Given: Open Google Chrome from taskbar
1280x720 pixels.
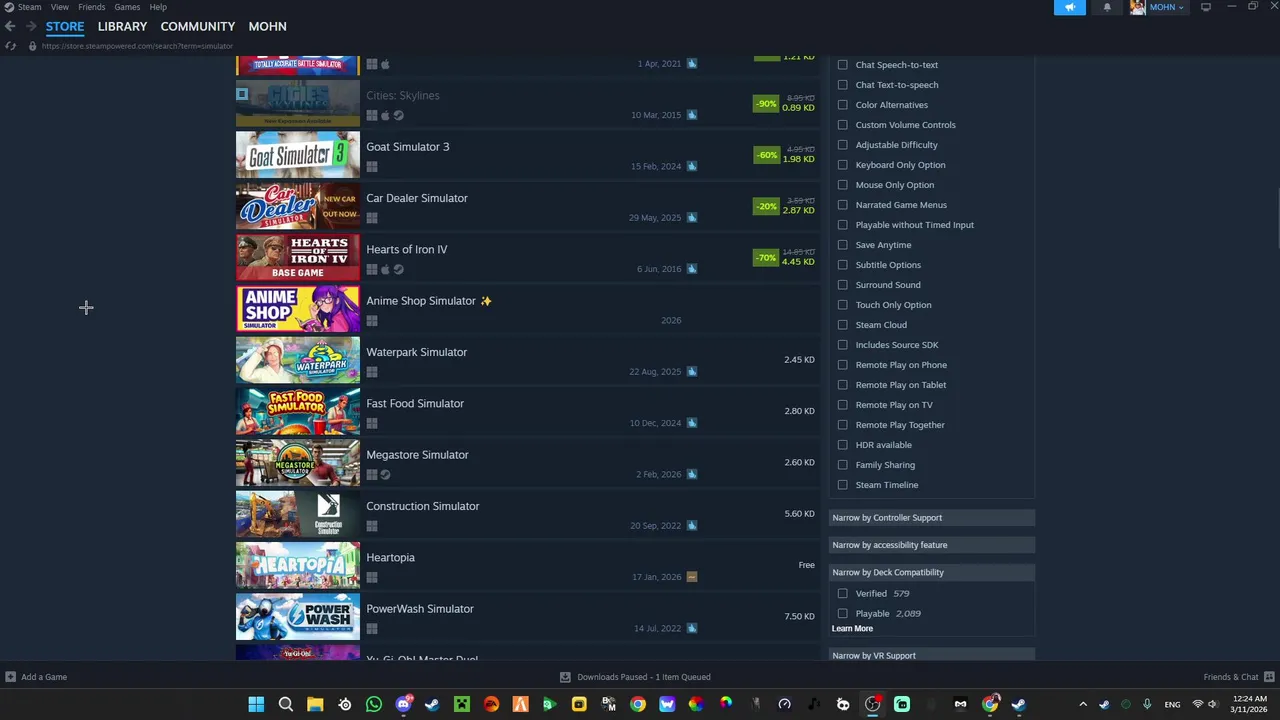Looking at the screenshot, I should [638, 704].
